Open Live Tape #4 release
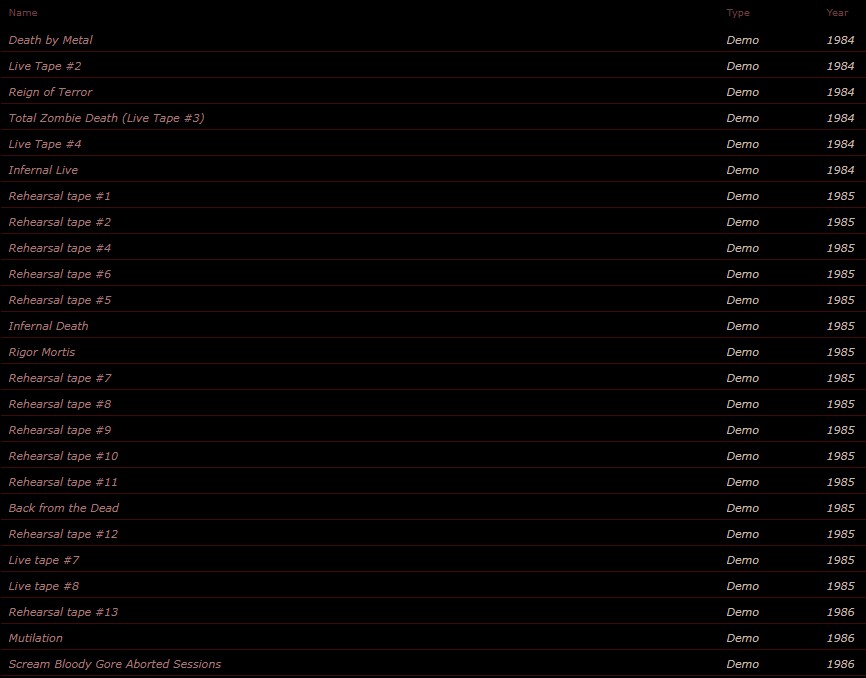 (x=45, y=144)
